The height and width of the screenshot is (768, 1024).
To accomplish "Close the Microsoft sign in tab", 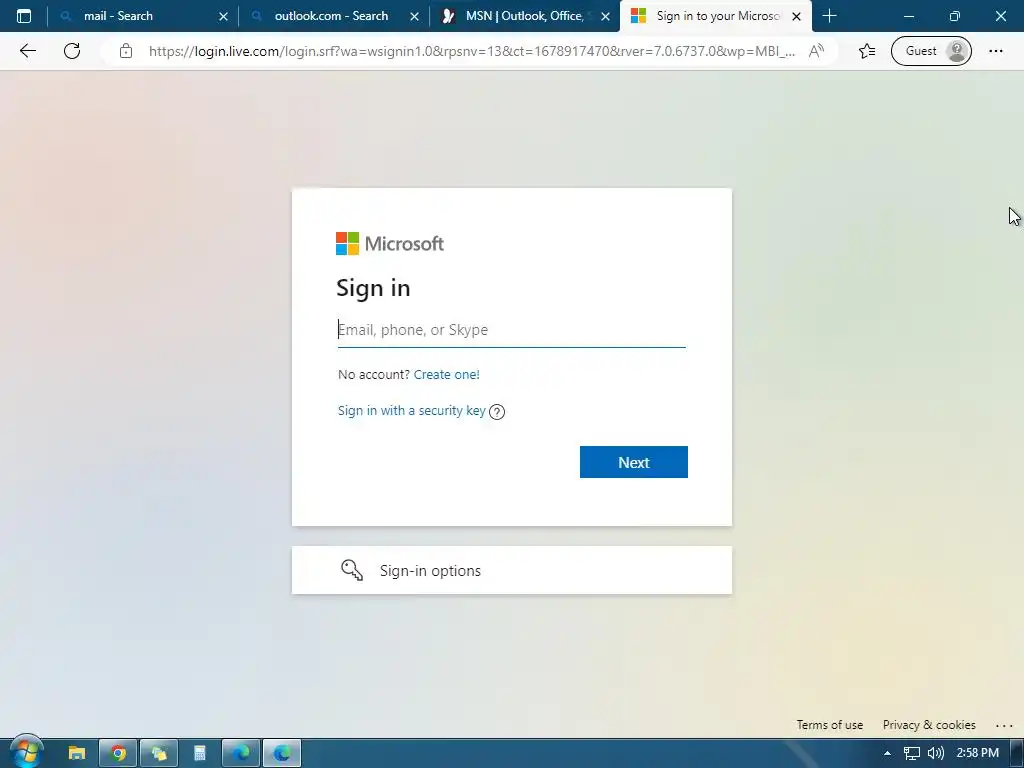I will (796, 16).
